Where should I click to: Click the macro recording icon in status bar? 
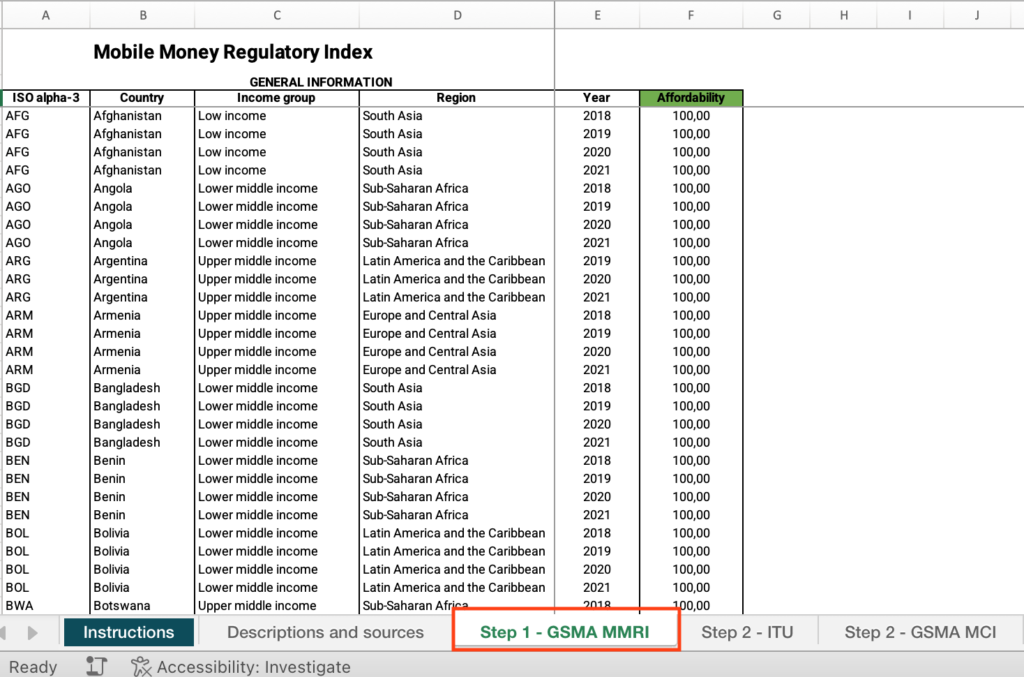tap(96, 667)
